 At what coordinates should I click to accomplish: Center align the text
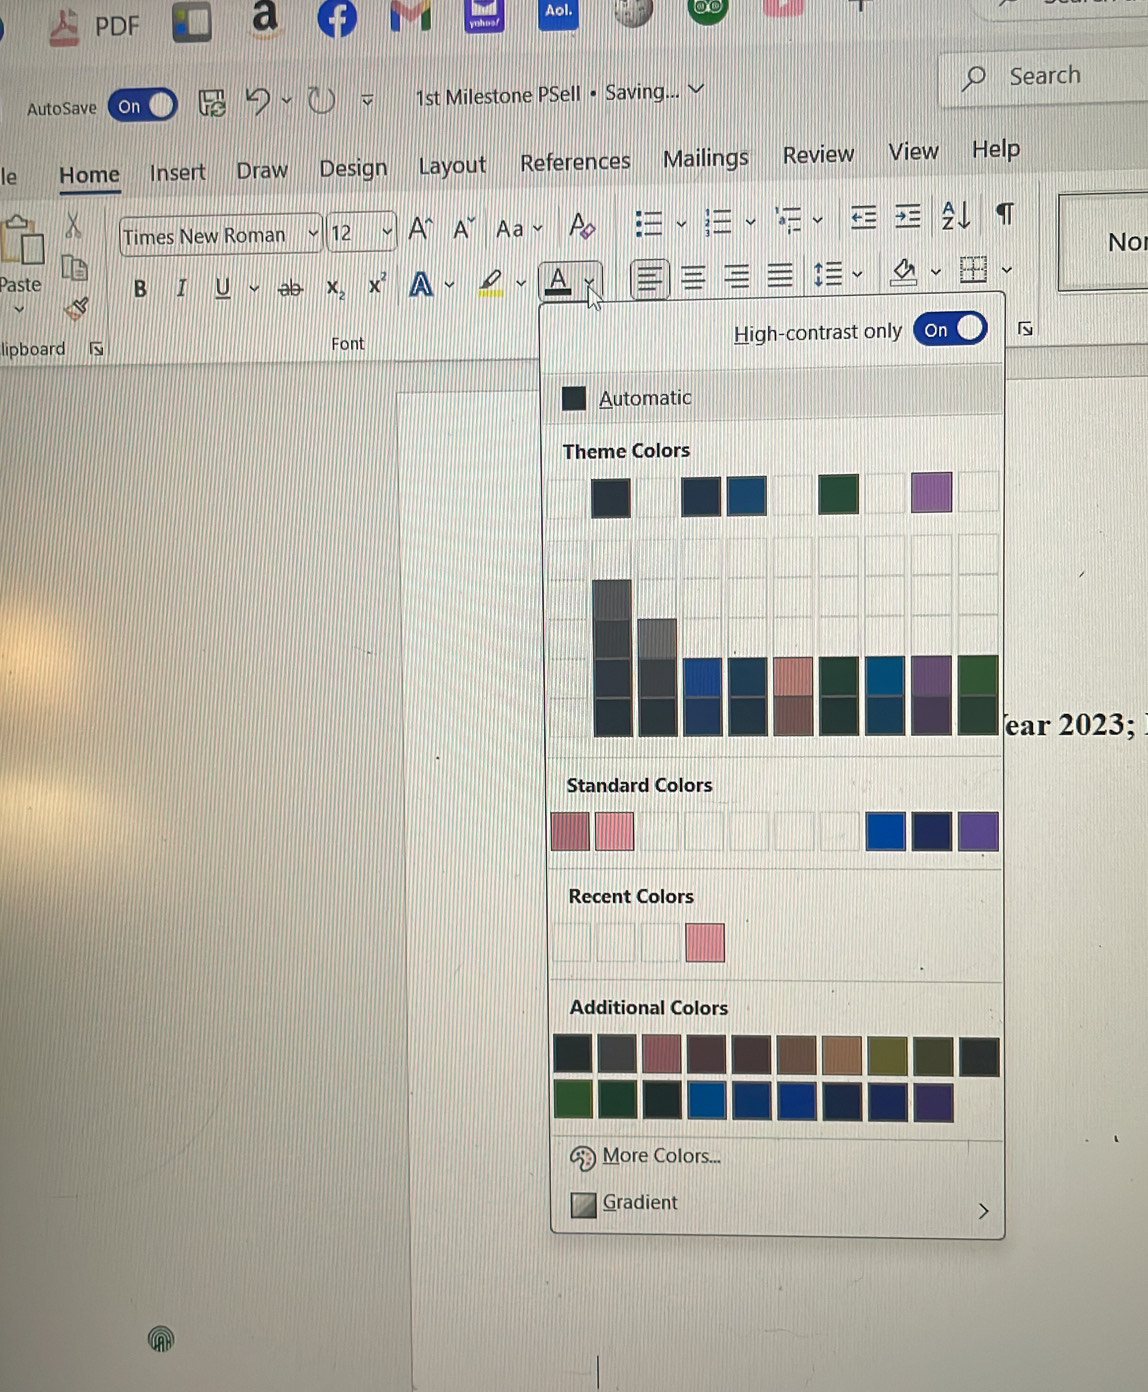[693, 277]
